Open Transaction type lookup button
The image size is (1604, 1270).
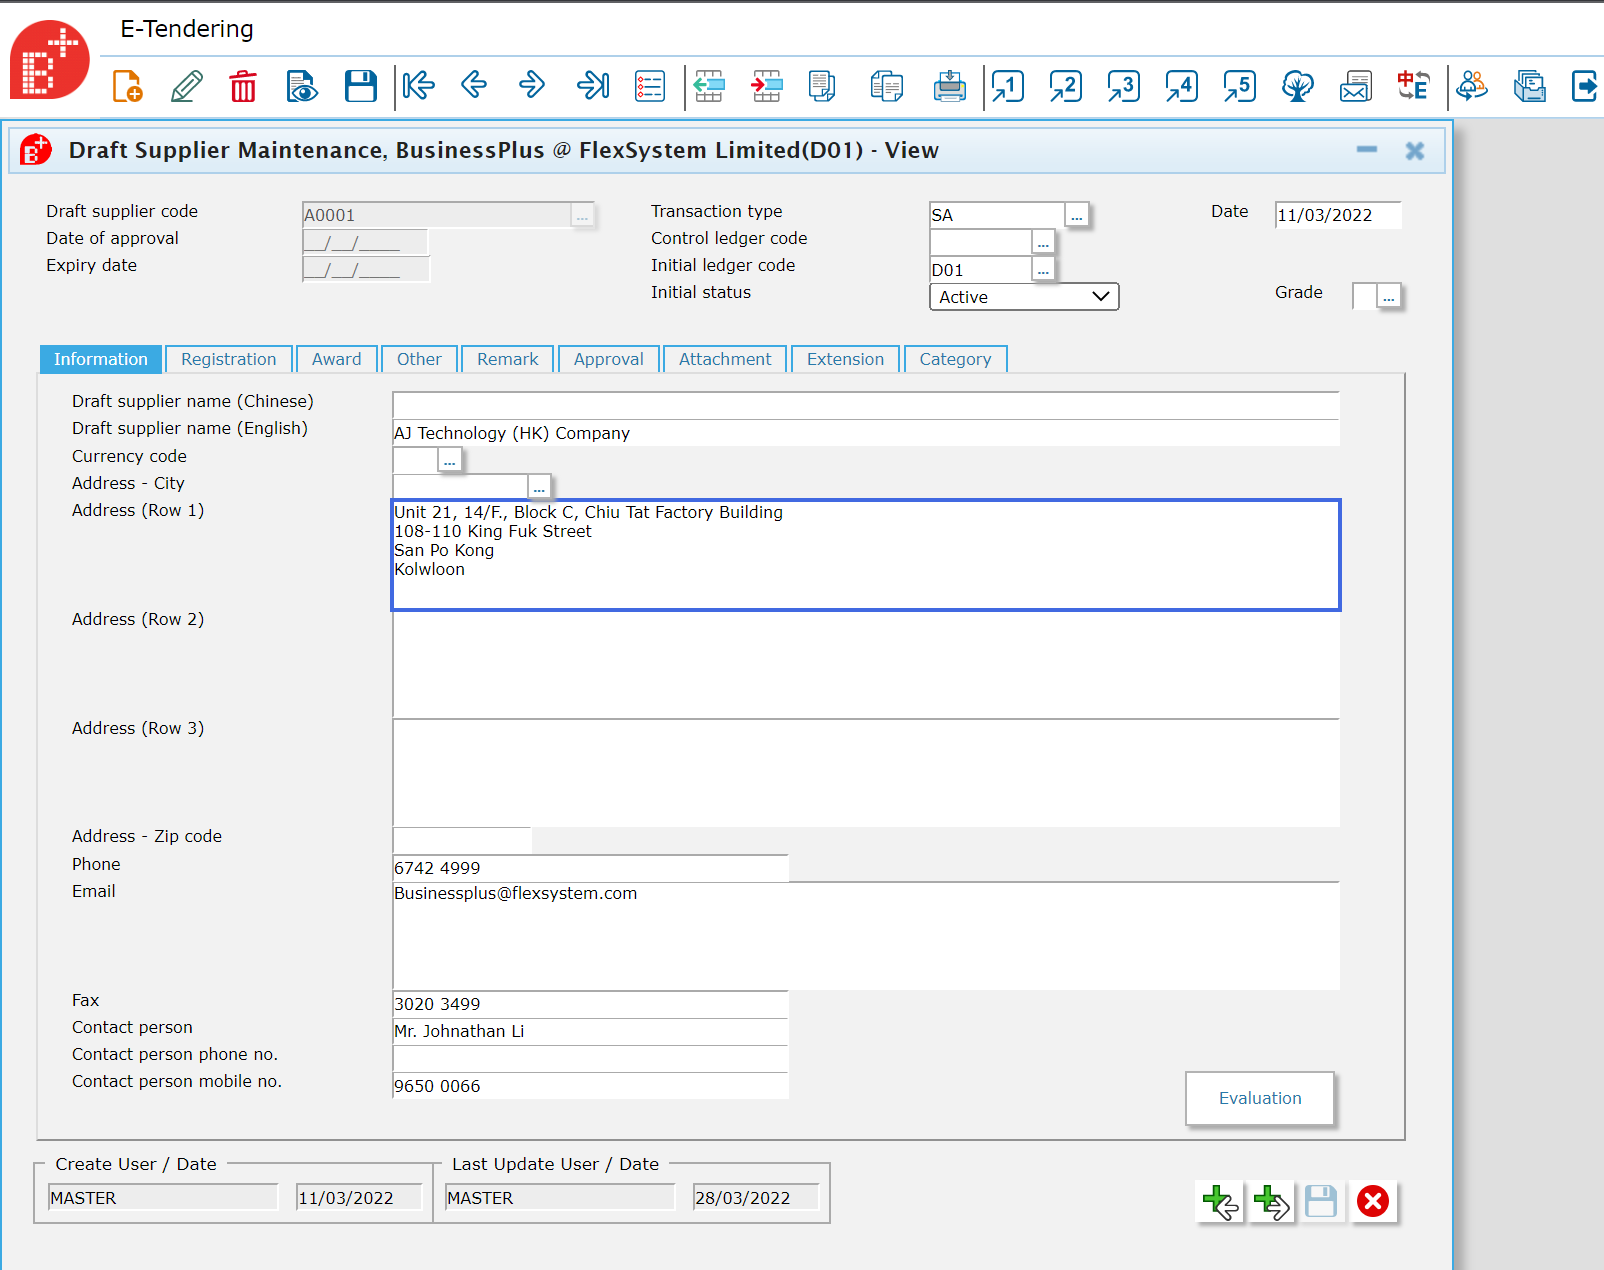[1077, 215]
